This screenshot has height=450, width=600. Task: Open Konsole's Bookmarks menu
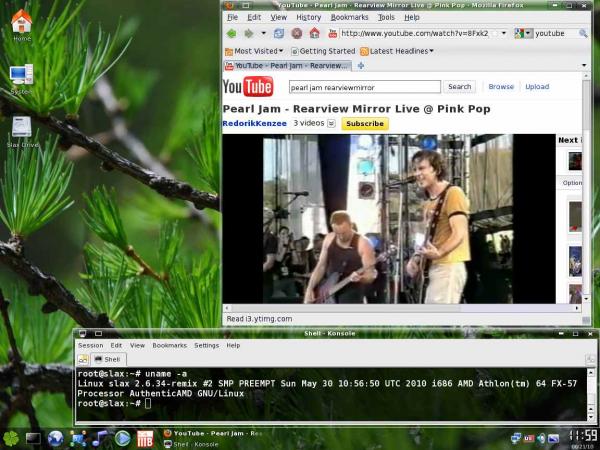[170, 345]
